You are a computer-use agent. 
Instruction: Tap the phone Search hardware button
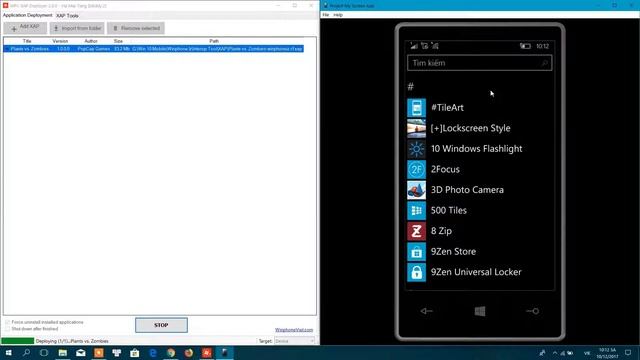(x=533, y=311)
